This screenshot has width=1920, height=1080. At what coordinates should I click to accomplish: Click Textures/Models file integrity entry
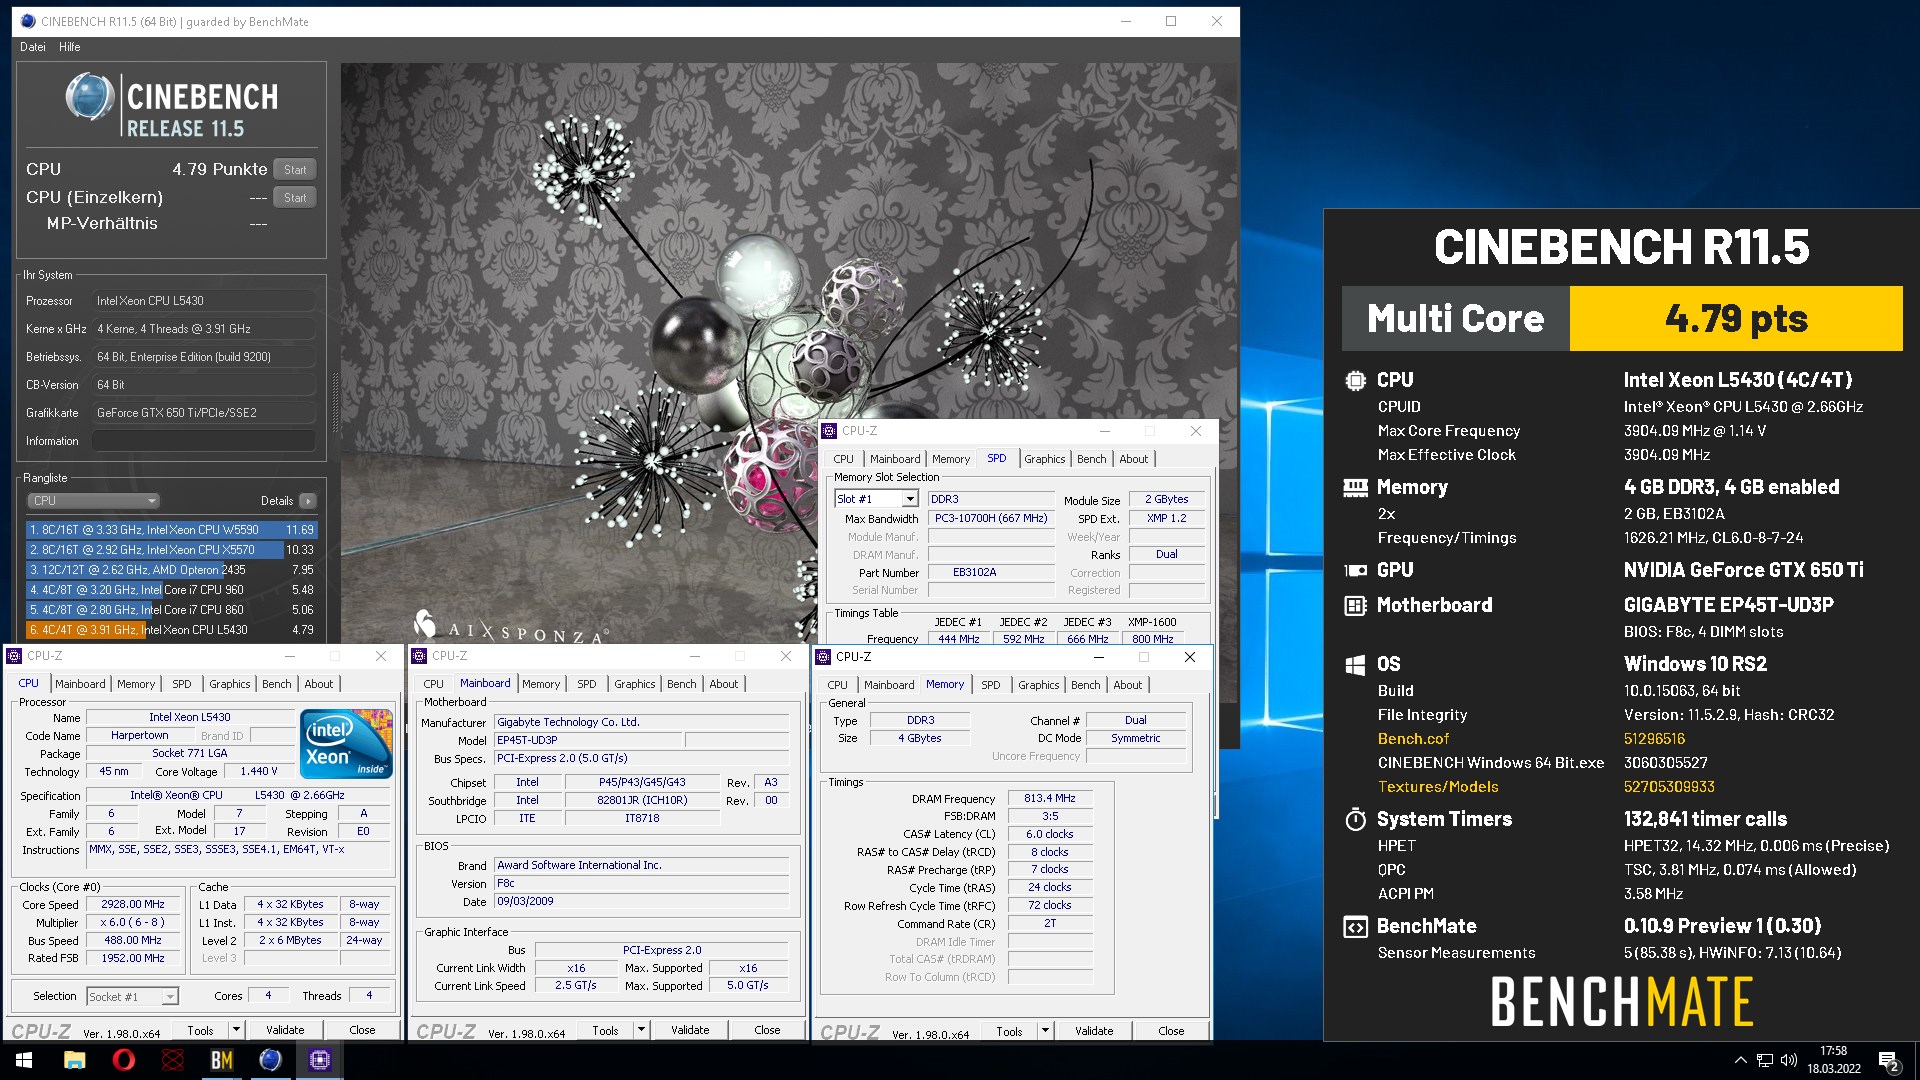1438,787
